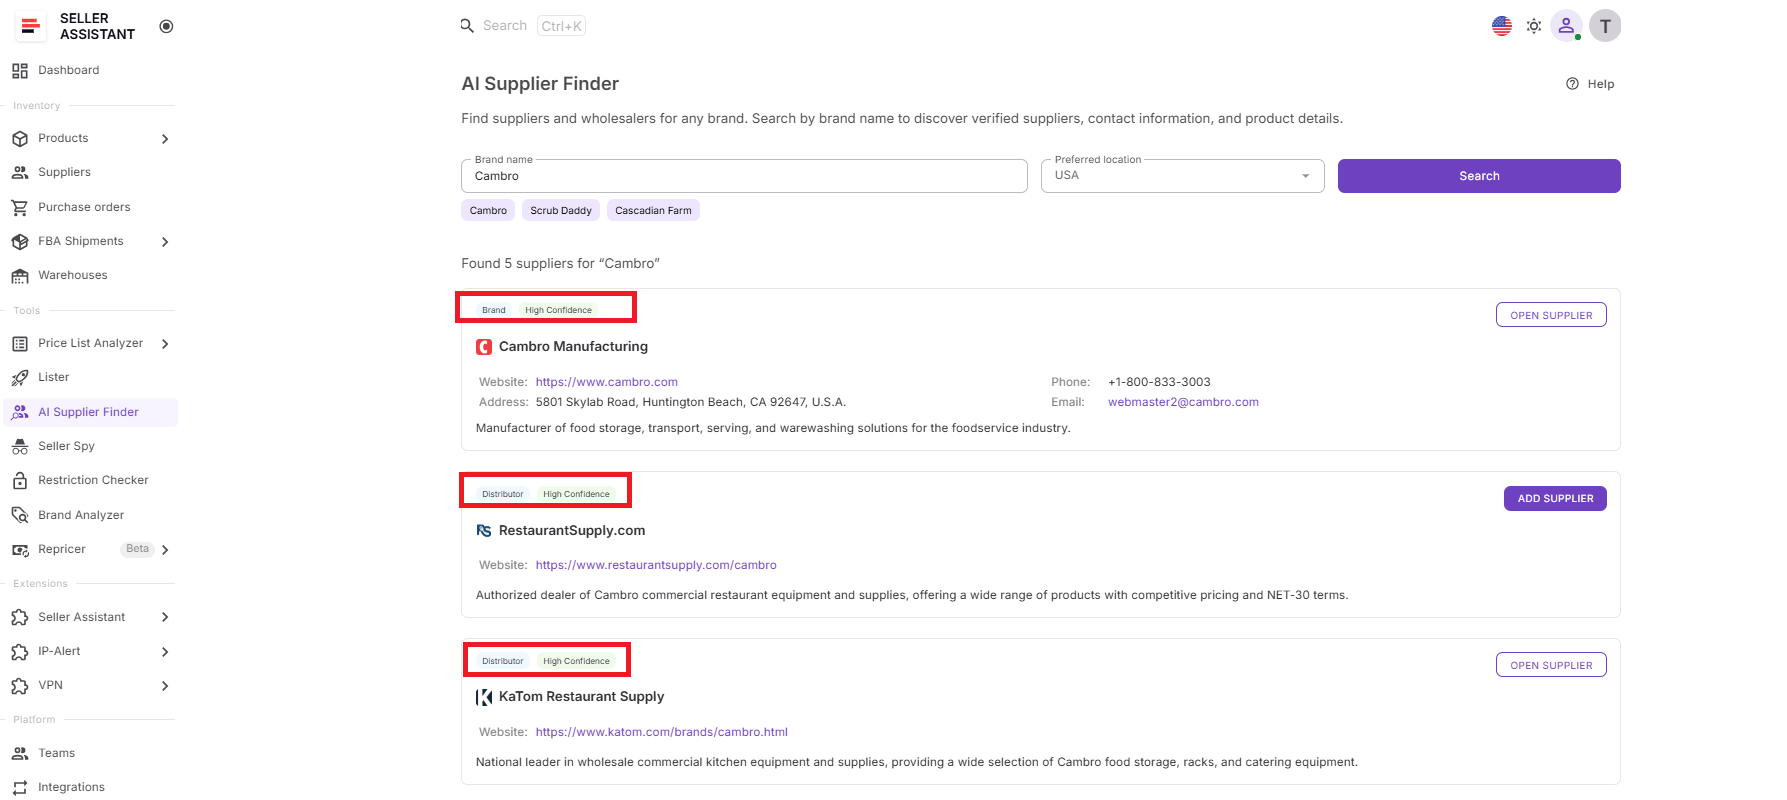Select the Cascadian Farm suggestion chip
The height and width of the screenshot is (800, 1787).
(653, 210)
